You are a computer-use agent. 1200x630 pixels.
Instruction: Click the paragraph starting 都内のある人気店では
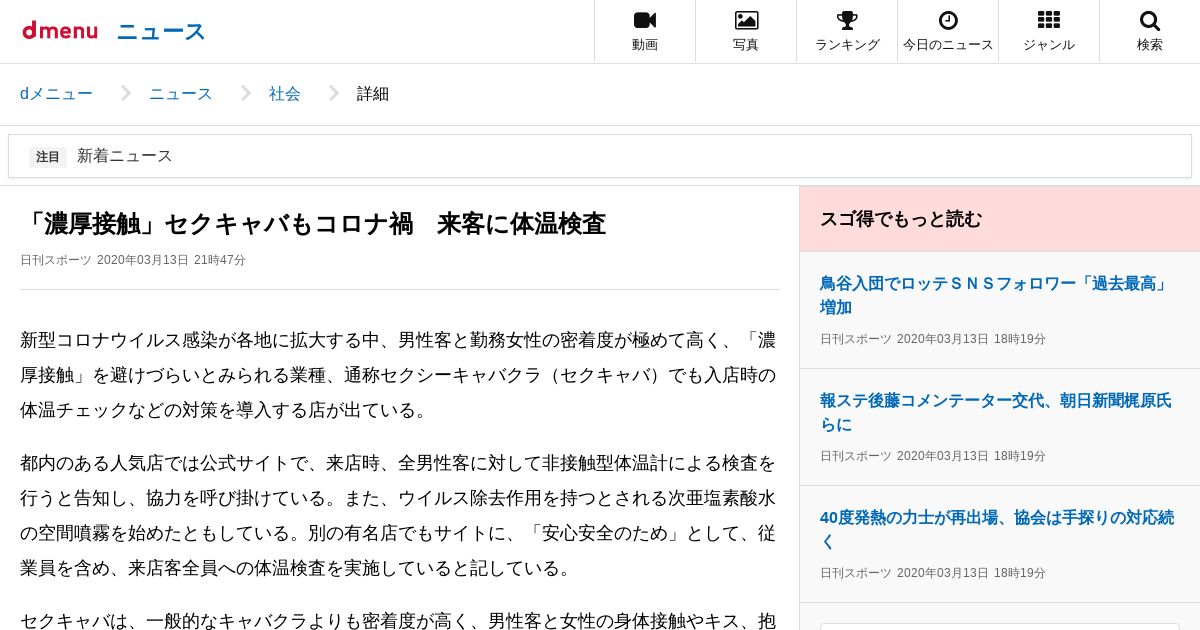[x=399, y=515]
